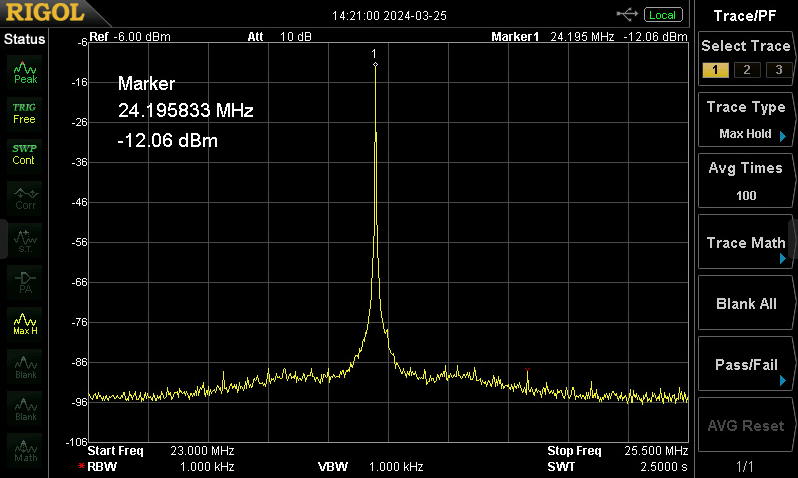The width and height of the screenshot is (798, 478).
Task: Click the Math trace status icon
Action: [x=25, y=449]
